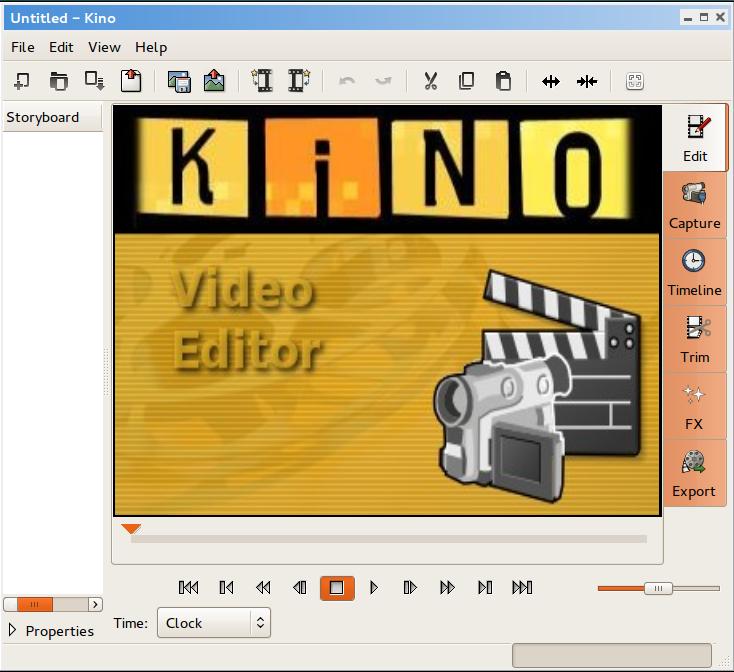Maximize the Kino window
This screenshot has height=672, width=734.
coord(704,18)
